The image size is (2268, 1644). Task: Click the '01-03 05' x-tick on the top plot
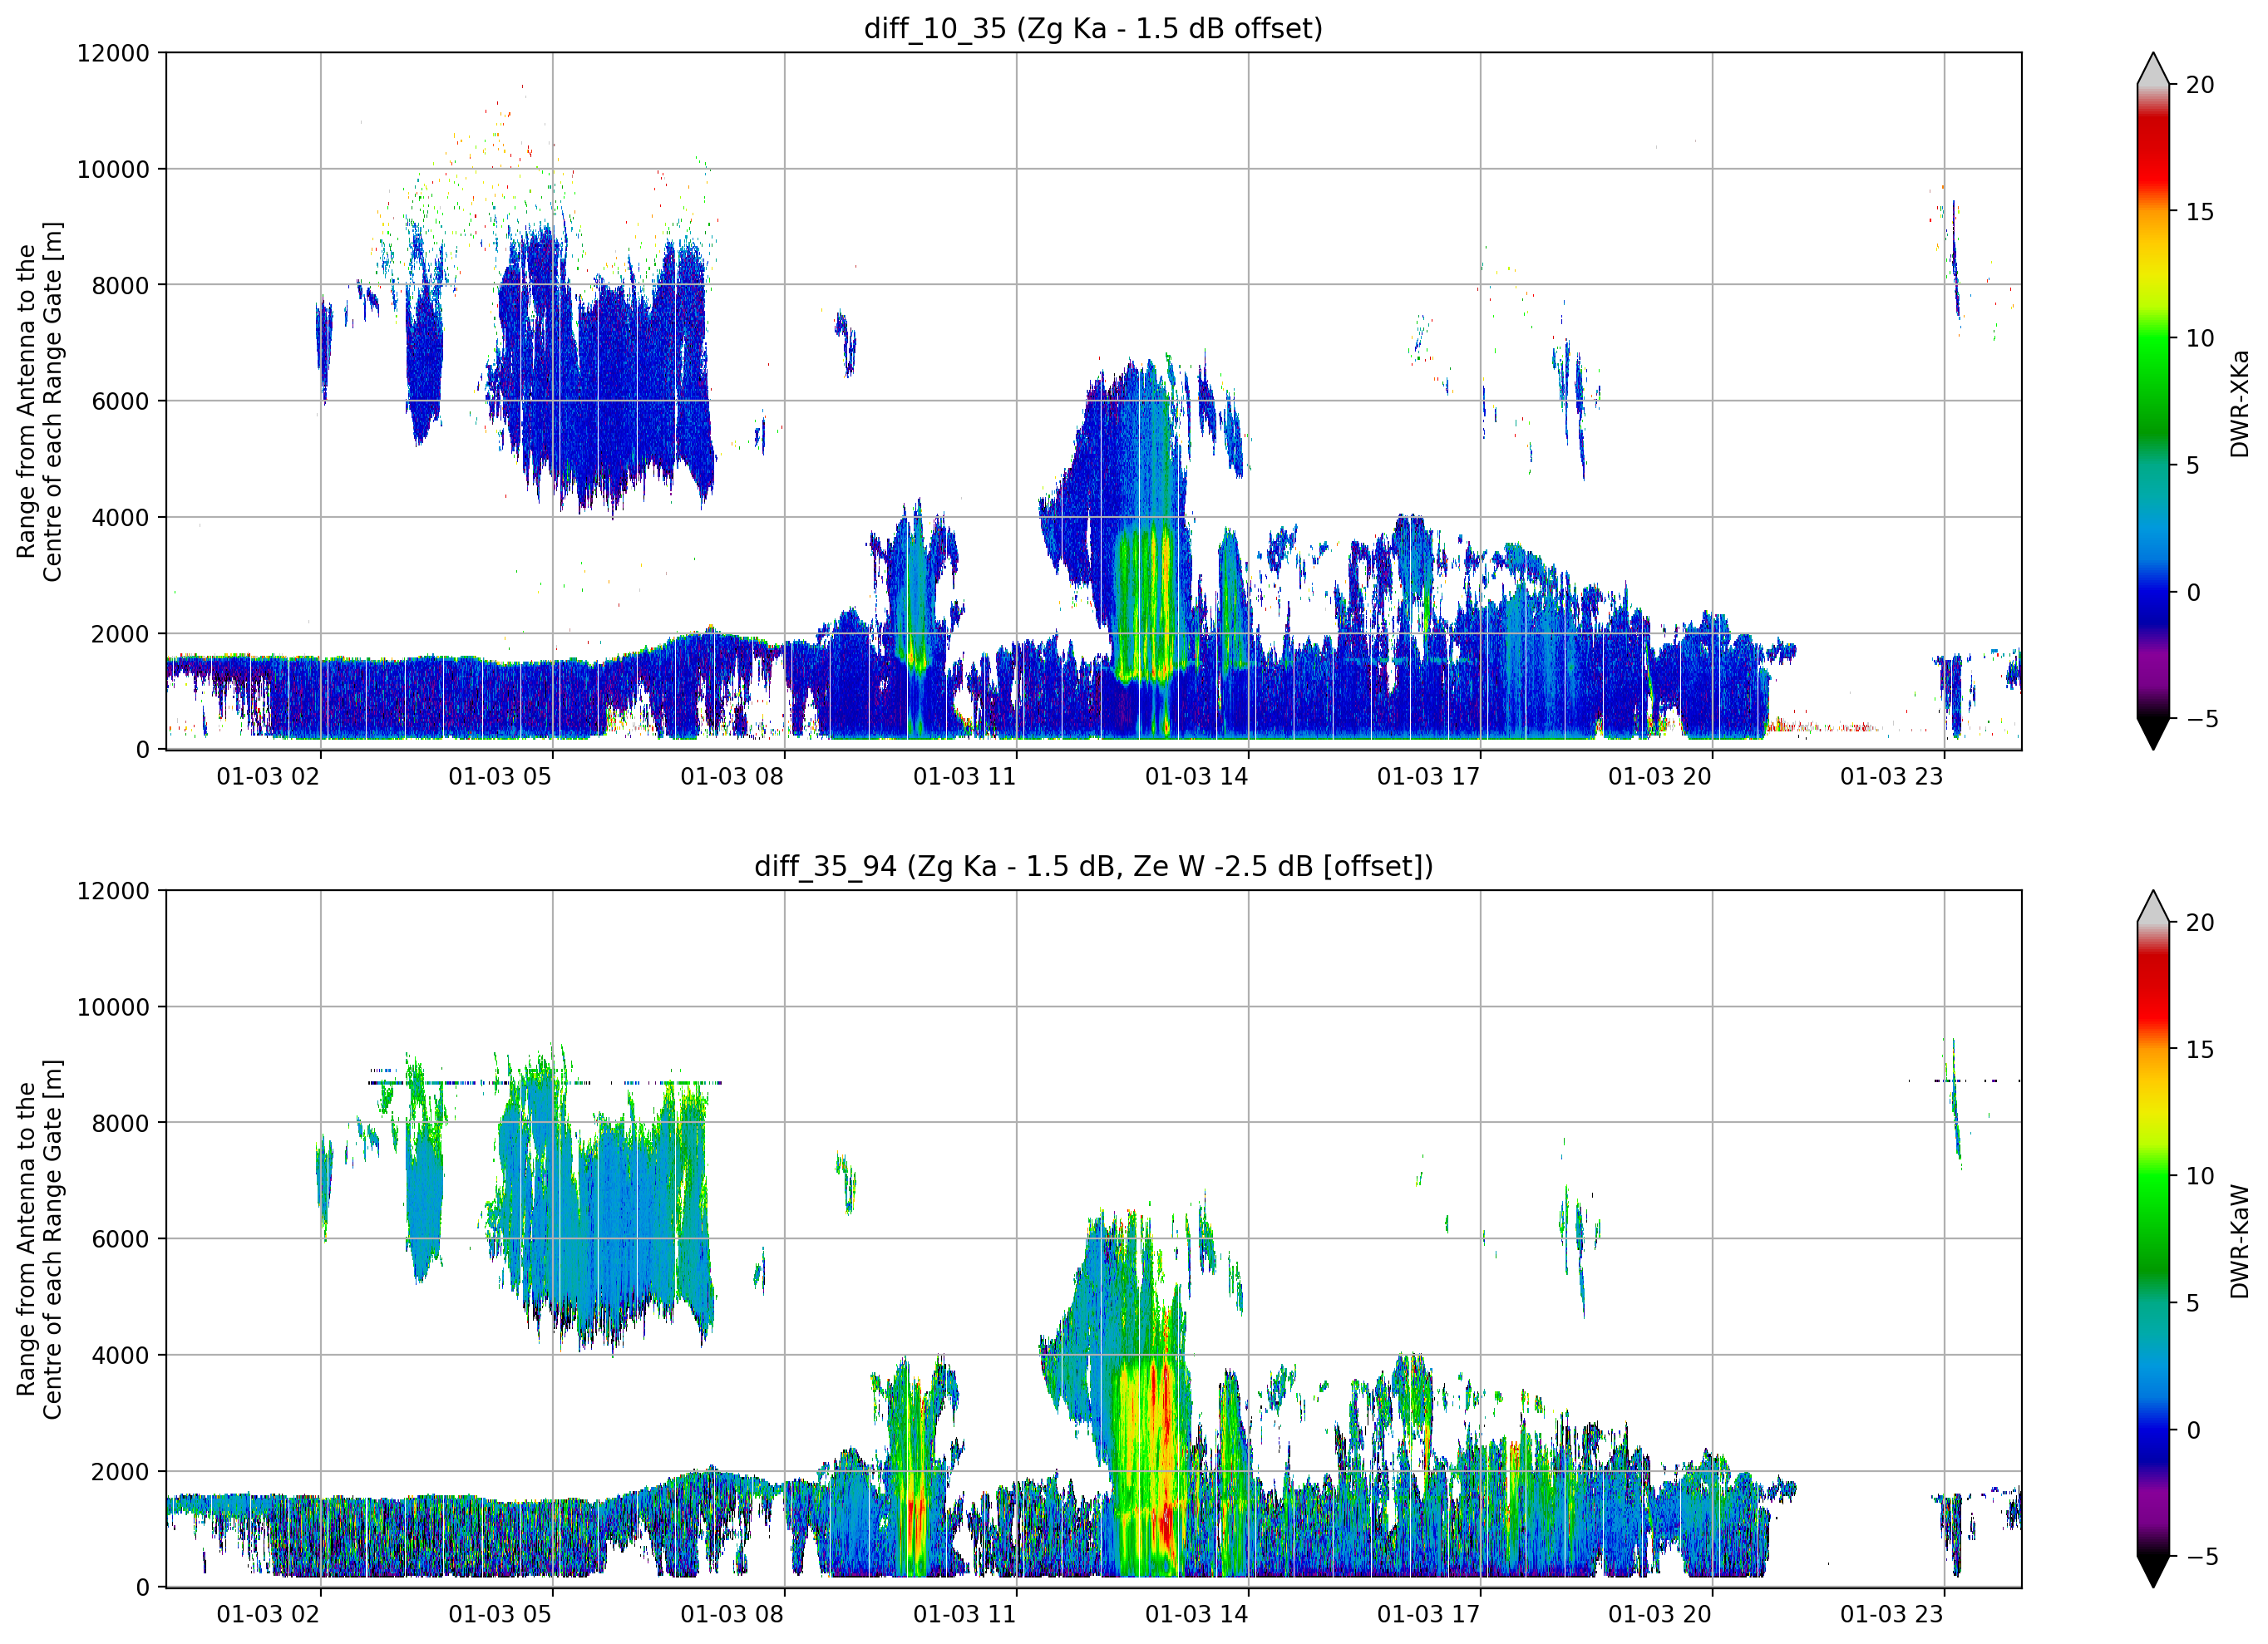pyautogui.click(x=500, y=776)
